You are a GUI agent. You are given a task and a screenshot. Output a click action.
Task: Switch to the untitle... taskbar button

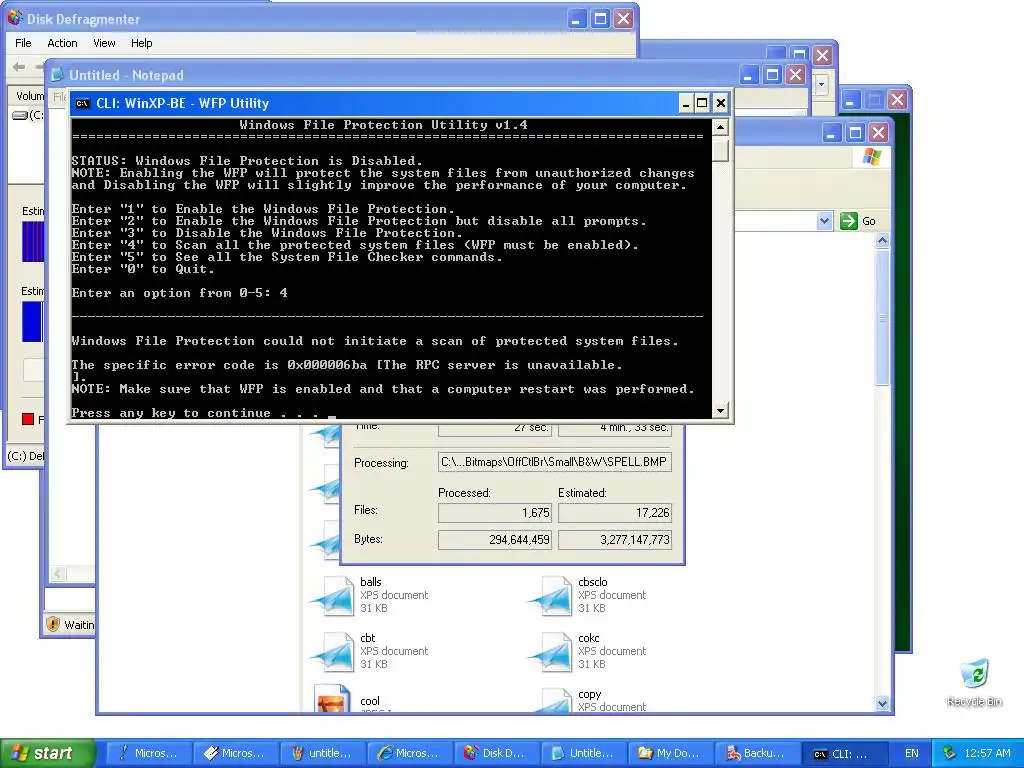point(323,753)
